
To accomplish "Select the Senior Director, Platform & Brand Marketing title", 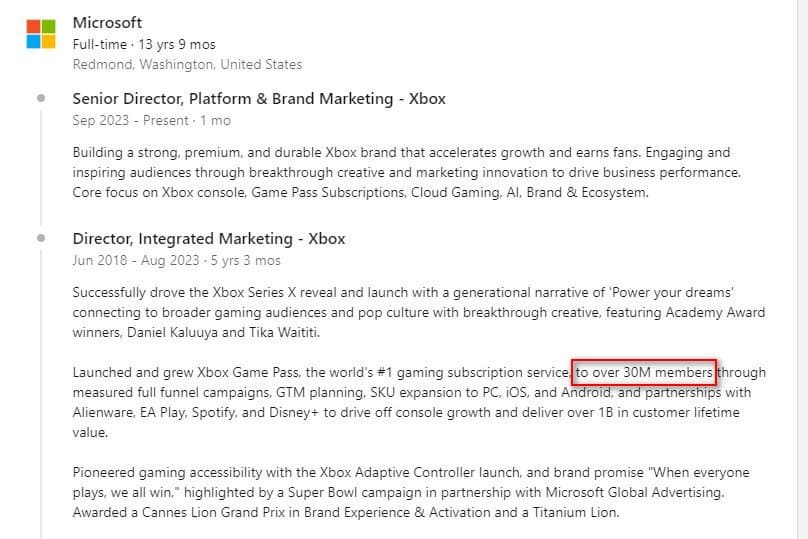I will click(x=259, y=99).
